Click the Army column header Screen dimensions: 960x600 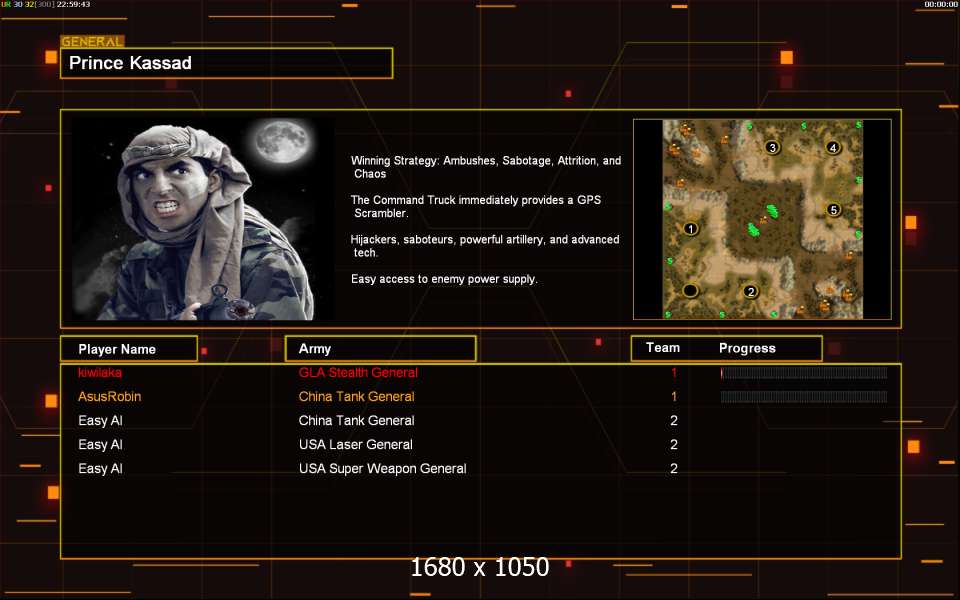pyautogui.click(x=381, y=348)
